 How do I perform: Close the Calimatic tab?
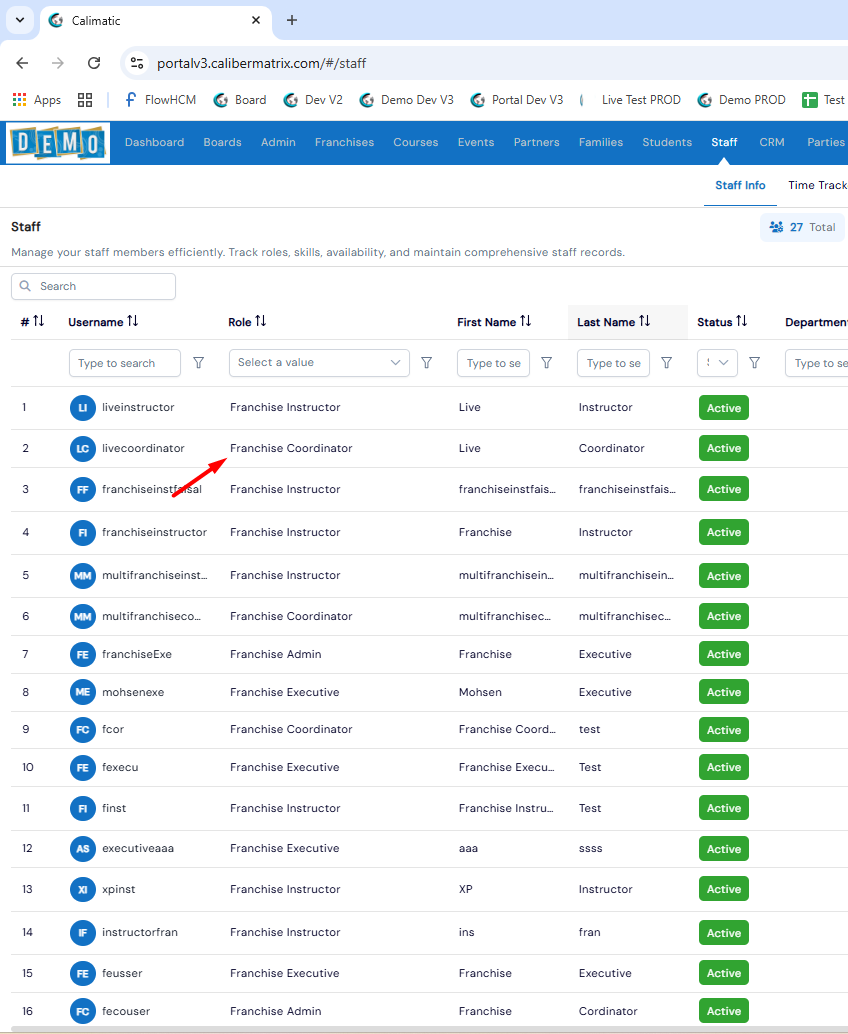[256, 20]
